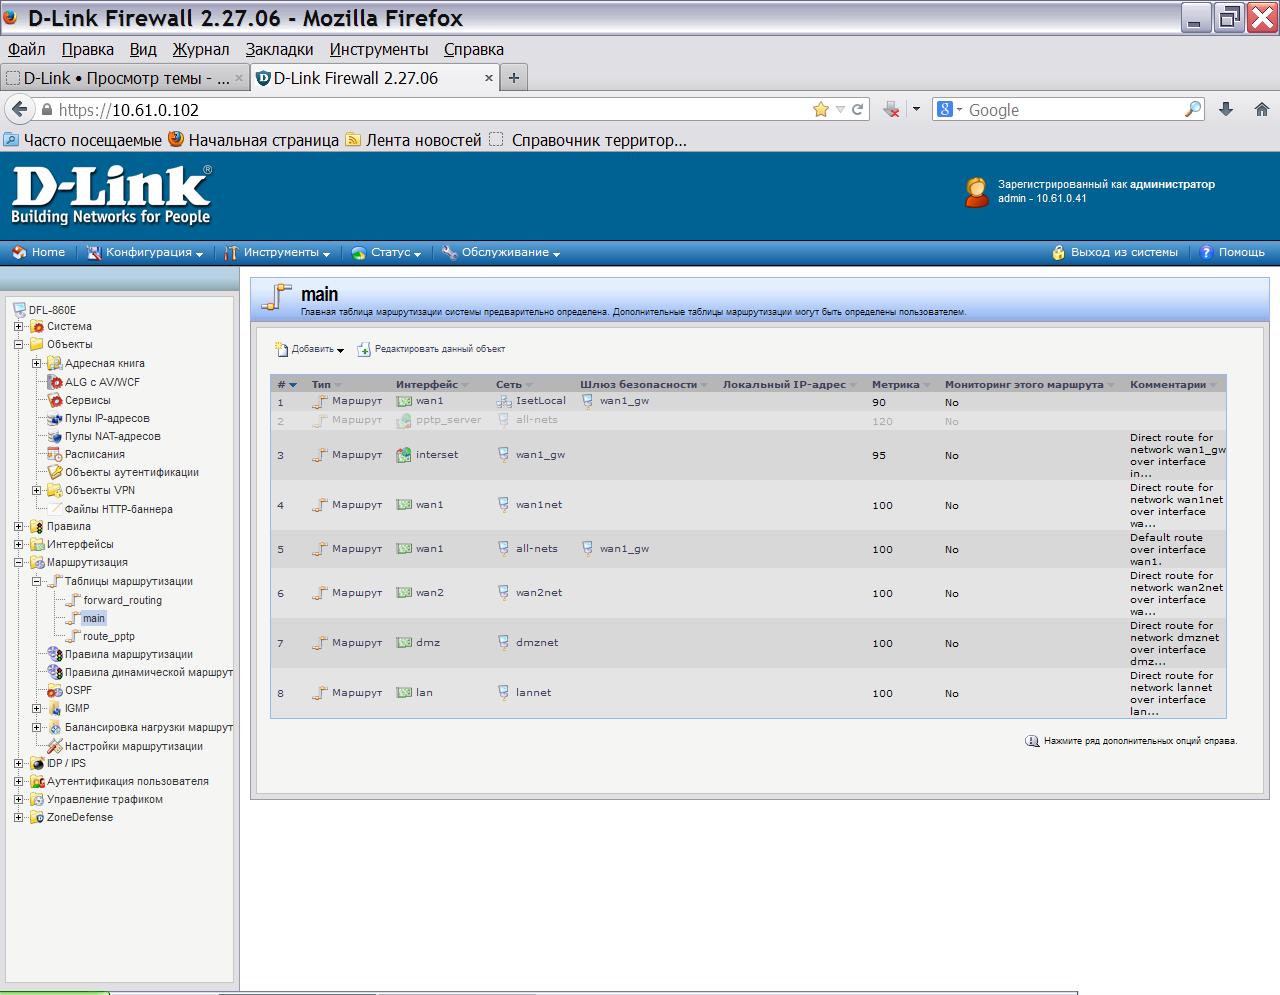Open Правила маршрутизации tree item
This screenshot has width=1280, height=995.
(129, 654)
